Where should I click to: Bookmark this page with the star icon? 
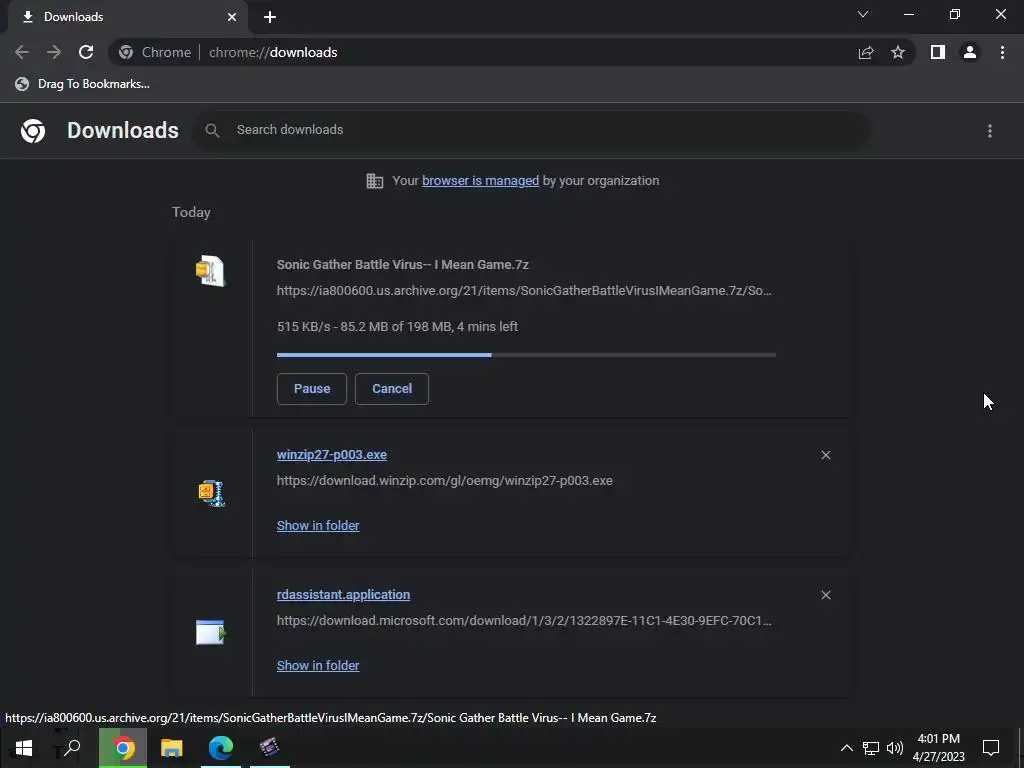click(x=898, y=52)
